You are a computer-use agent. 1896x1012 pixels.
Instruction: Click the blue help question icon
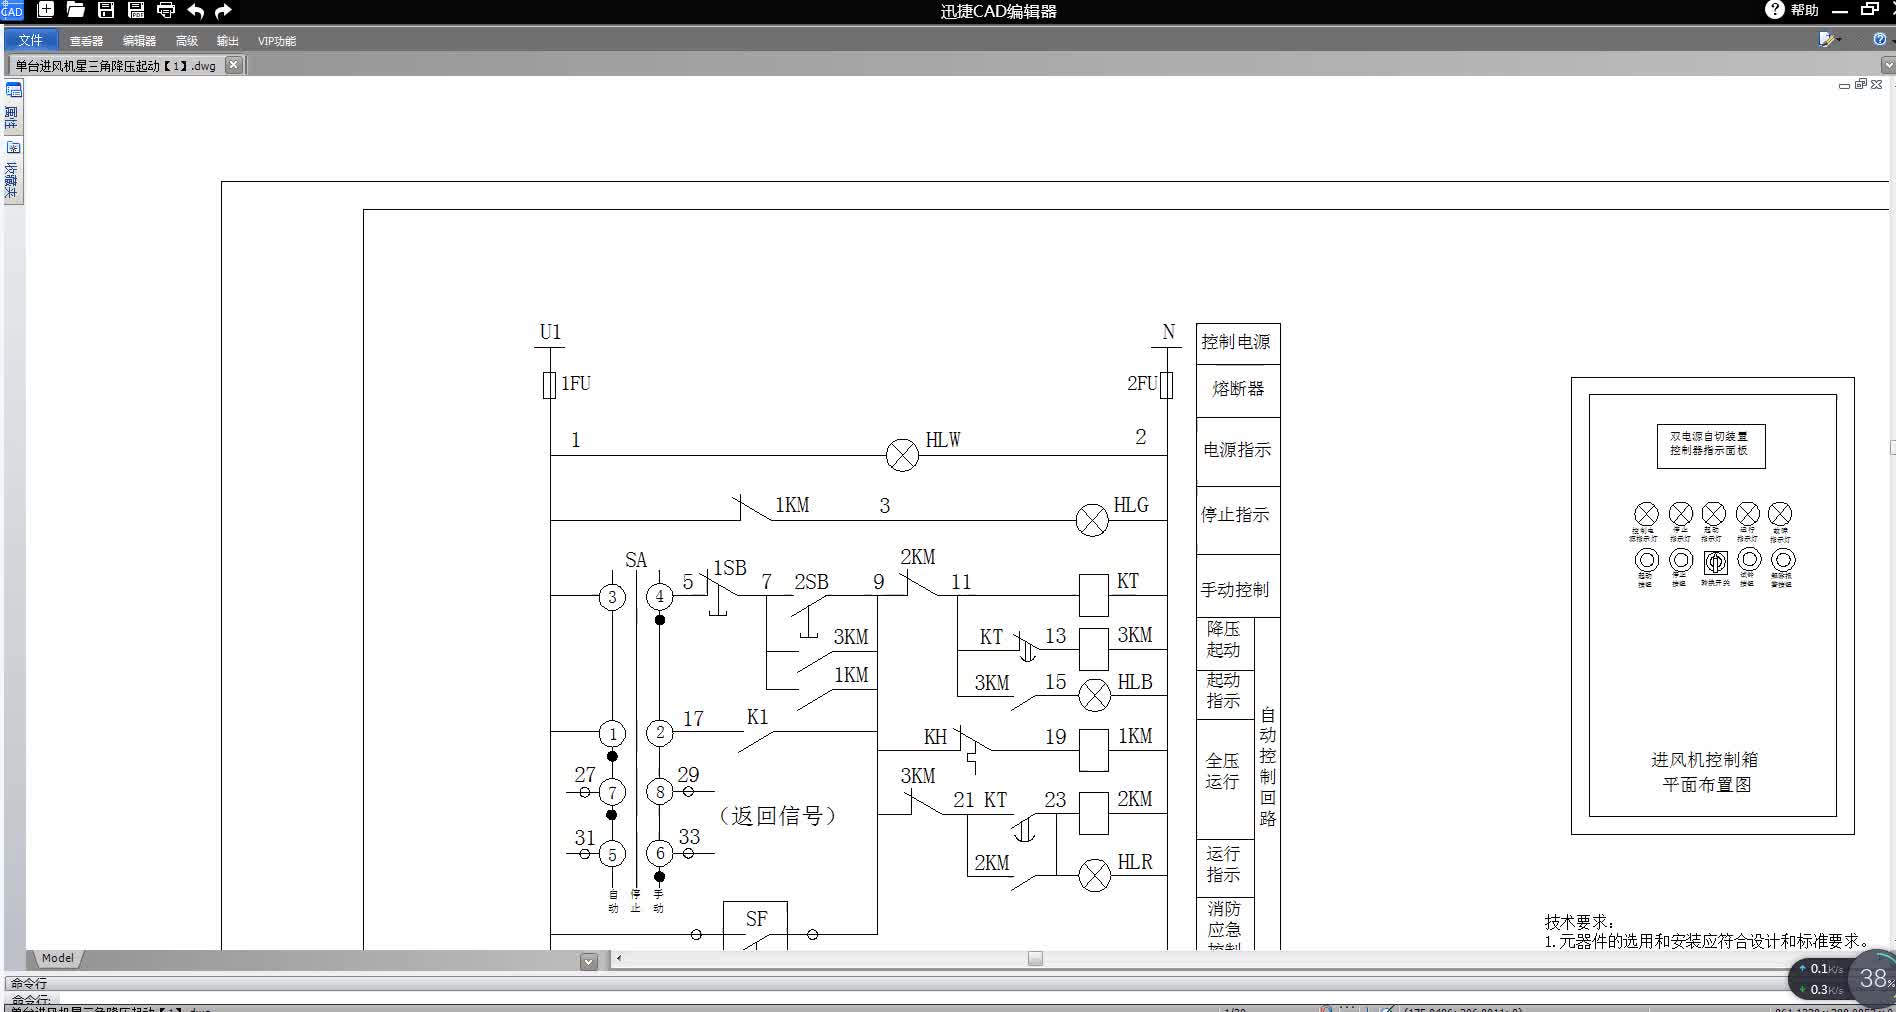[1879, 39]
